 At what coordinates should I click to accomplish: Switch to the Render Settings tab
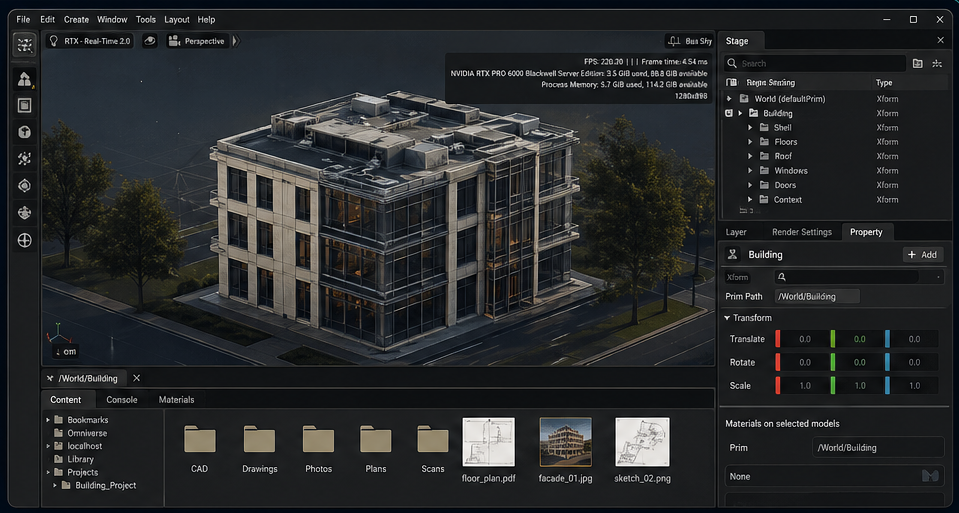(x=802, y=232)
